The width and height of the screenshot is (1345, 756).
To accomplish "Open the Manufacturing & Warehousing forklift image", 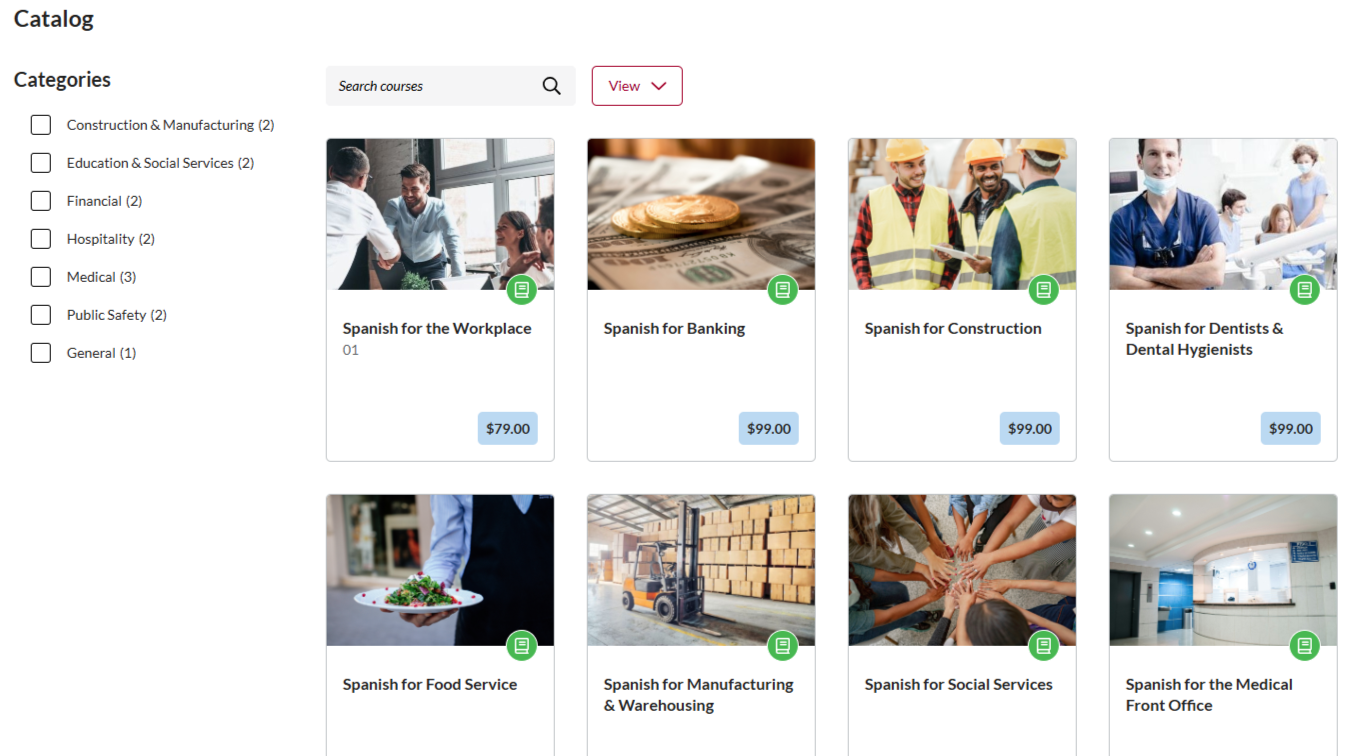I will pos(701,570).
